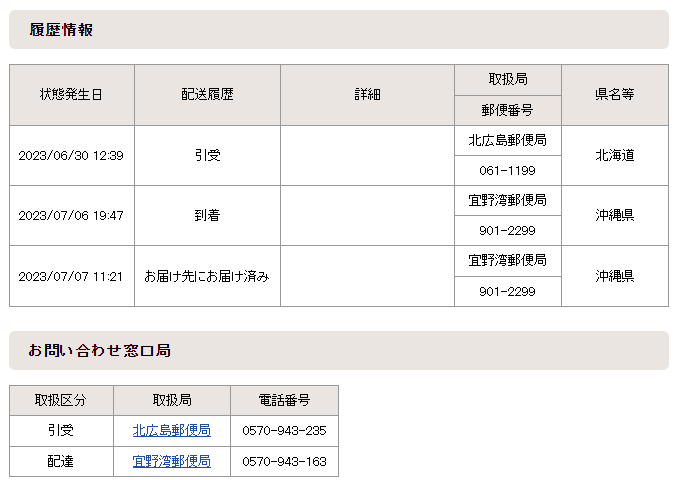The width and height of the screenshot is (674, 480).
Task: Select the 県名等 column header
Action: [614, 95]
